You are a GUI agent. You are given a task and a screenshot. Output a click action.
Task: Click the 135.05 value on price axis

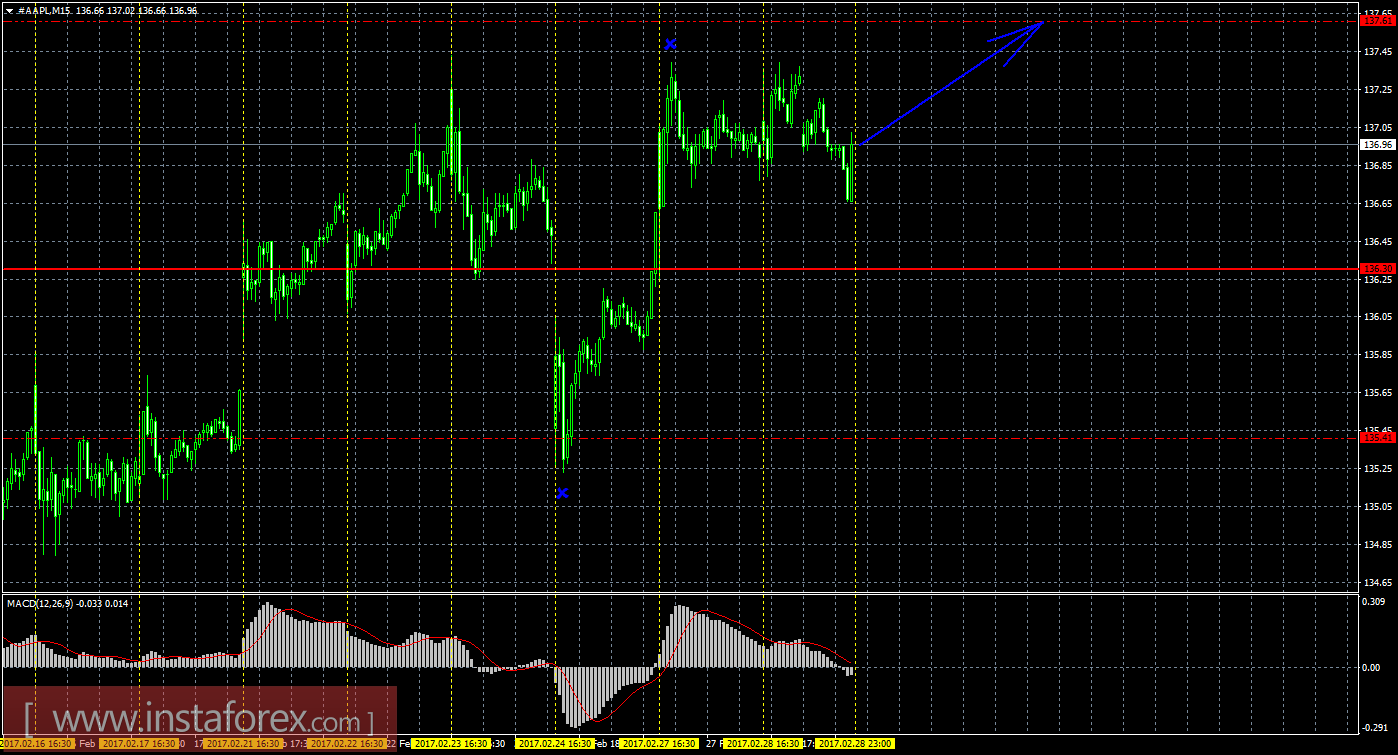pyautogui.click(x=1377, y=507)
